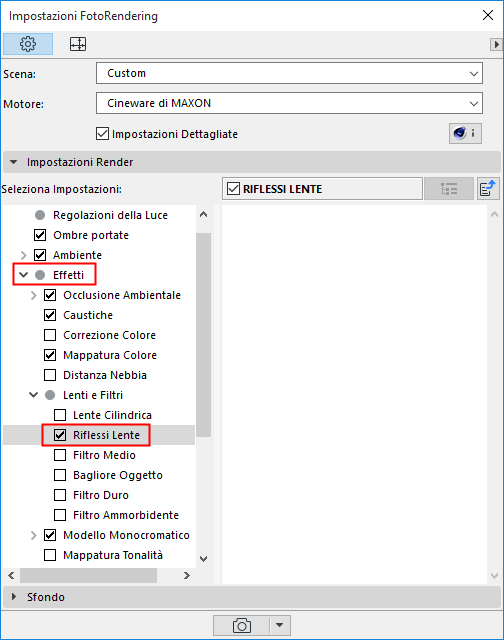Click the export settings icon button
Image resolution: width=504 pixels, height=640 pixels.
point(488,189)
